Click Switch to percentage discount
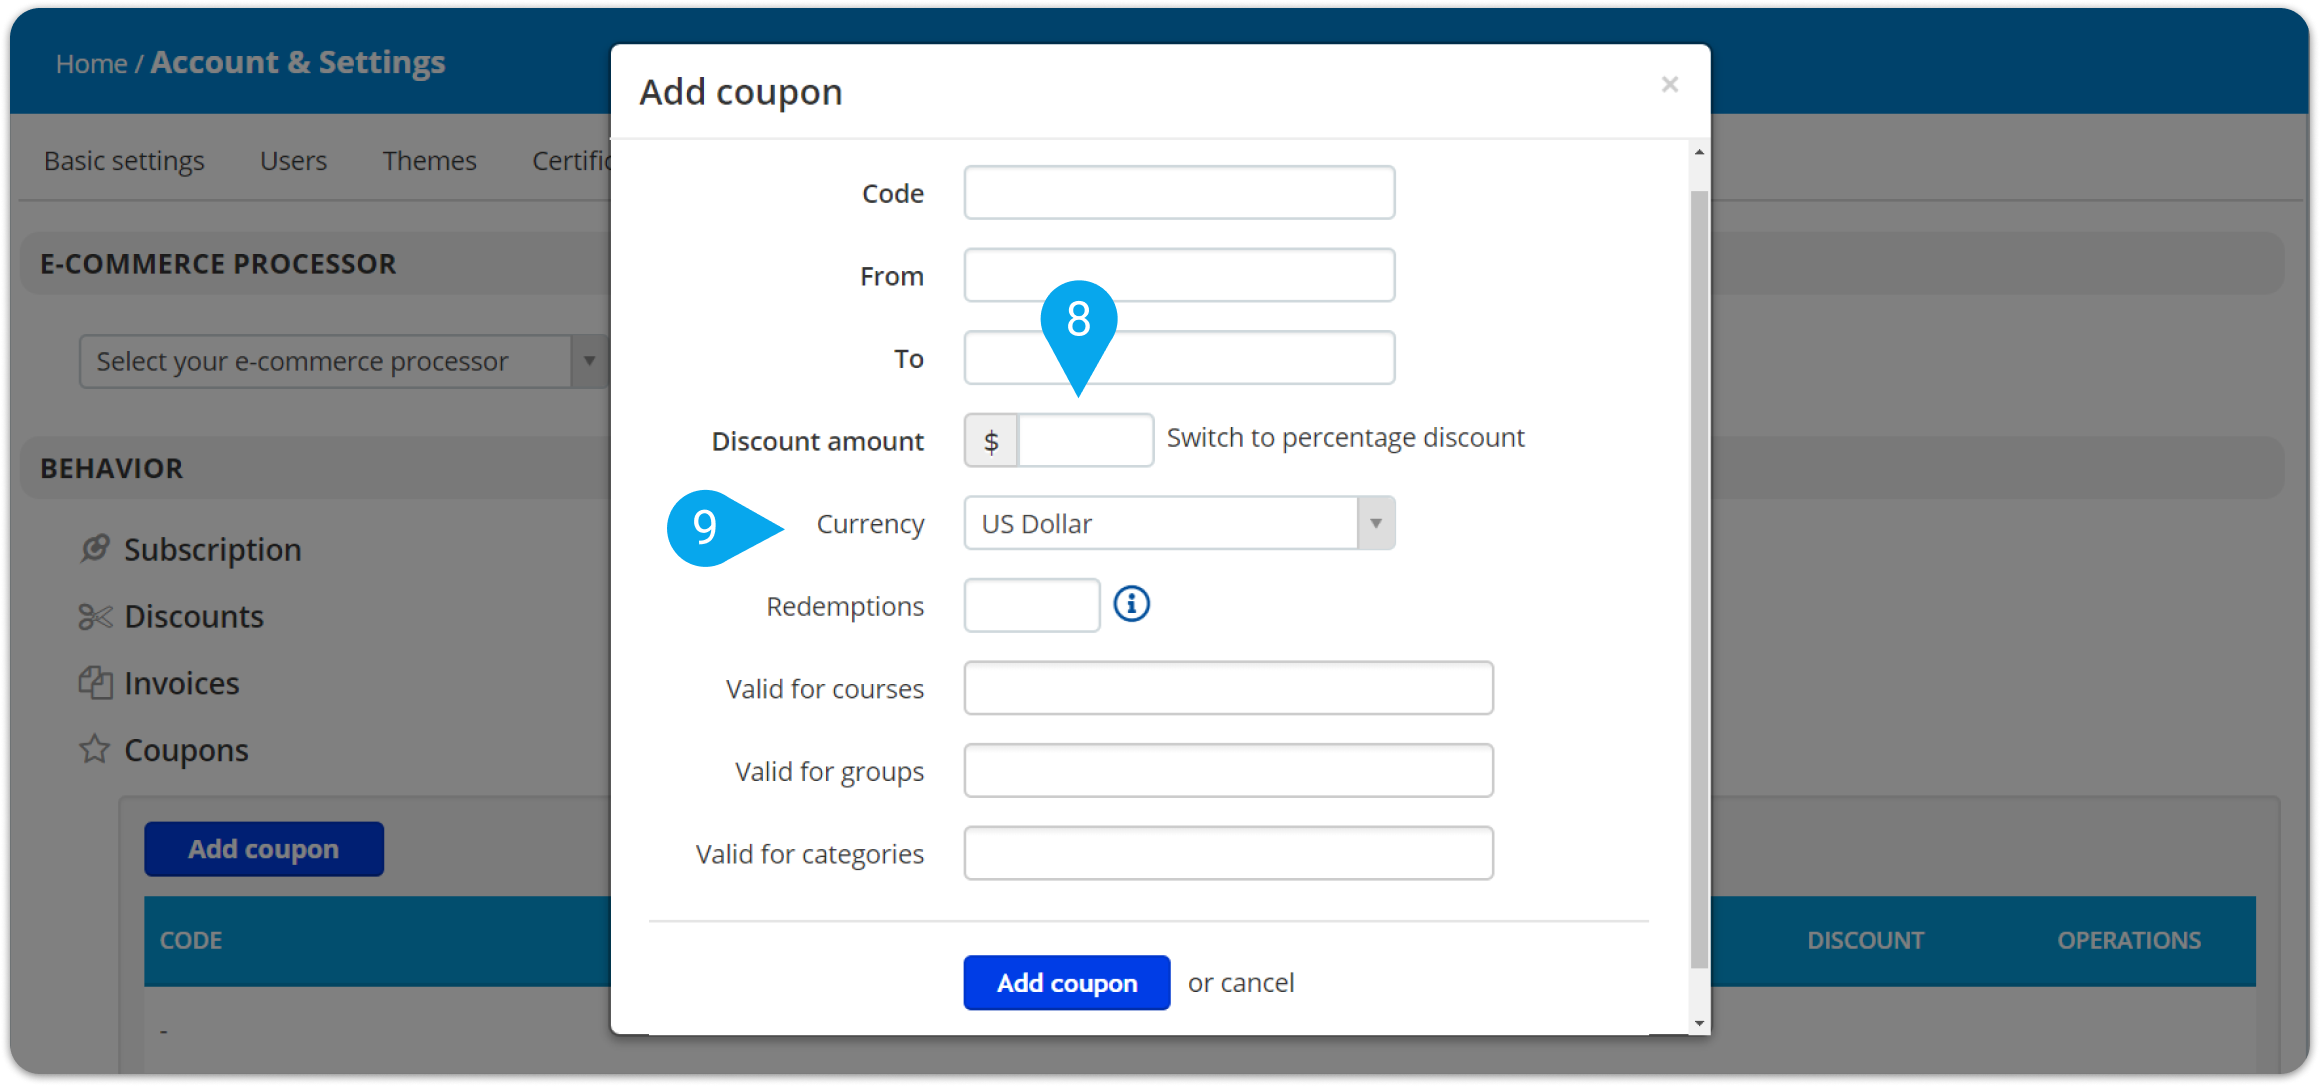Viewport: 2320px width, 1086px height. tap(1345, 438)
